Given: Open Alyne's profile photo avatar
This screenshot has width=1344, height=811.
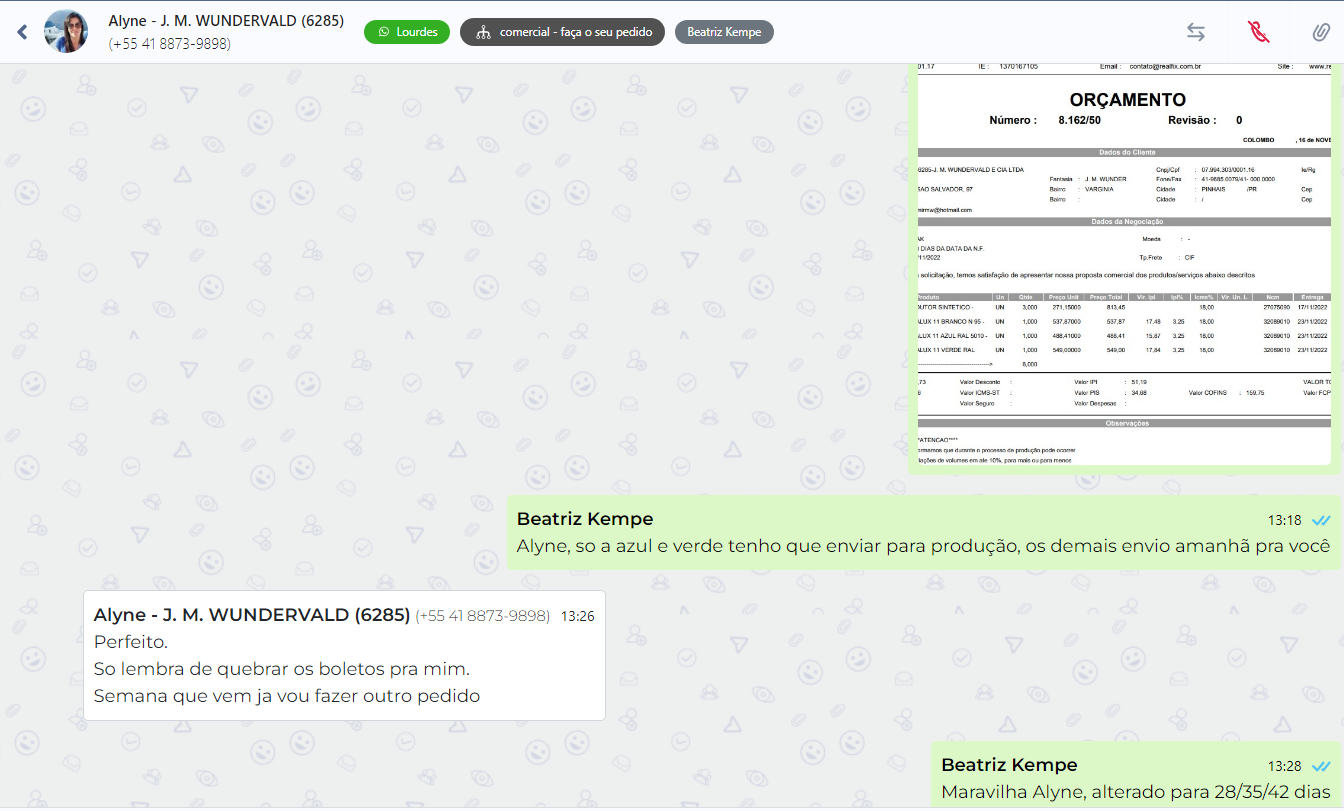Looking at the screenshot, I should click(66, 32).
